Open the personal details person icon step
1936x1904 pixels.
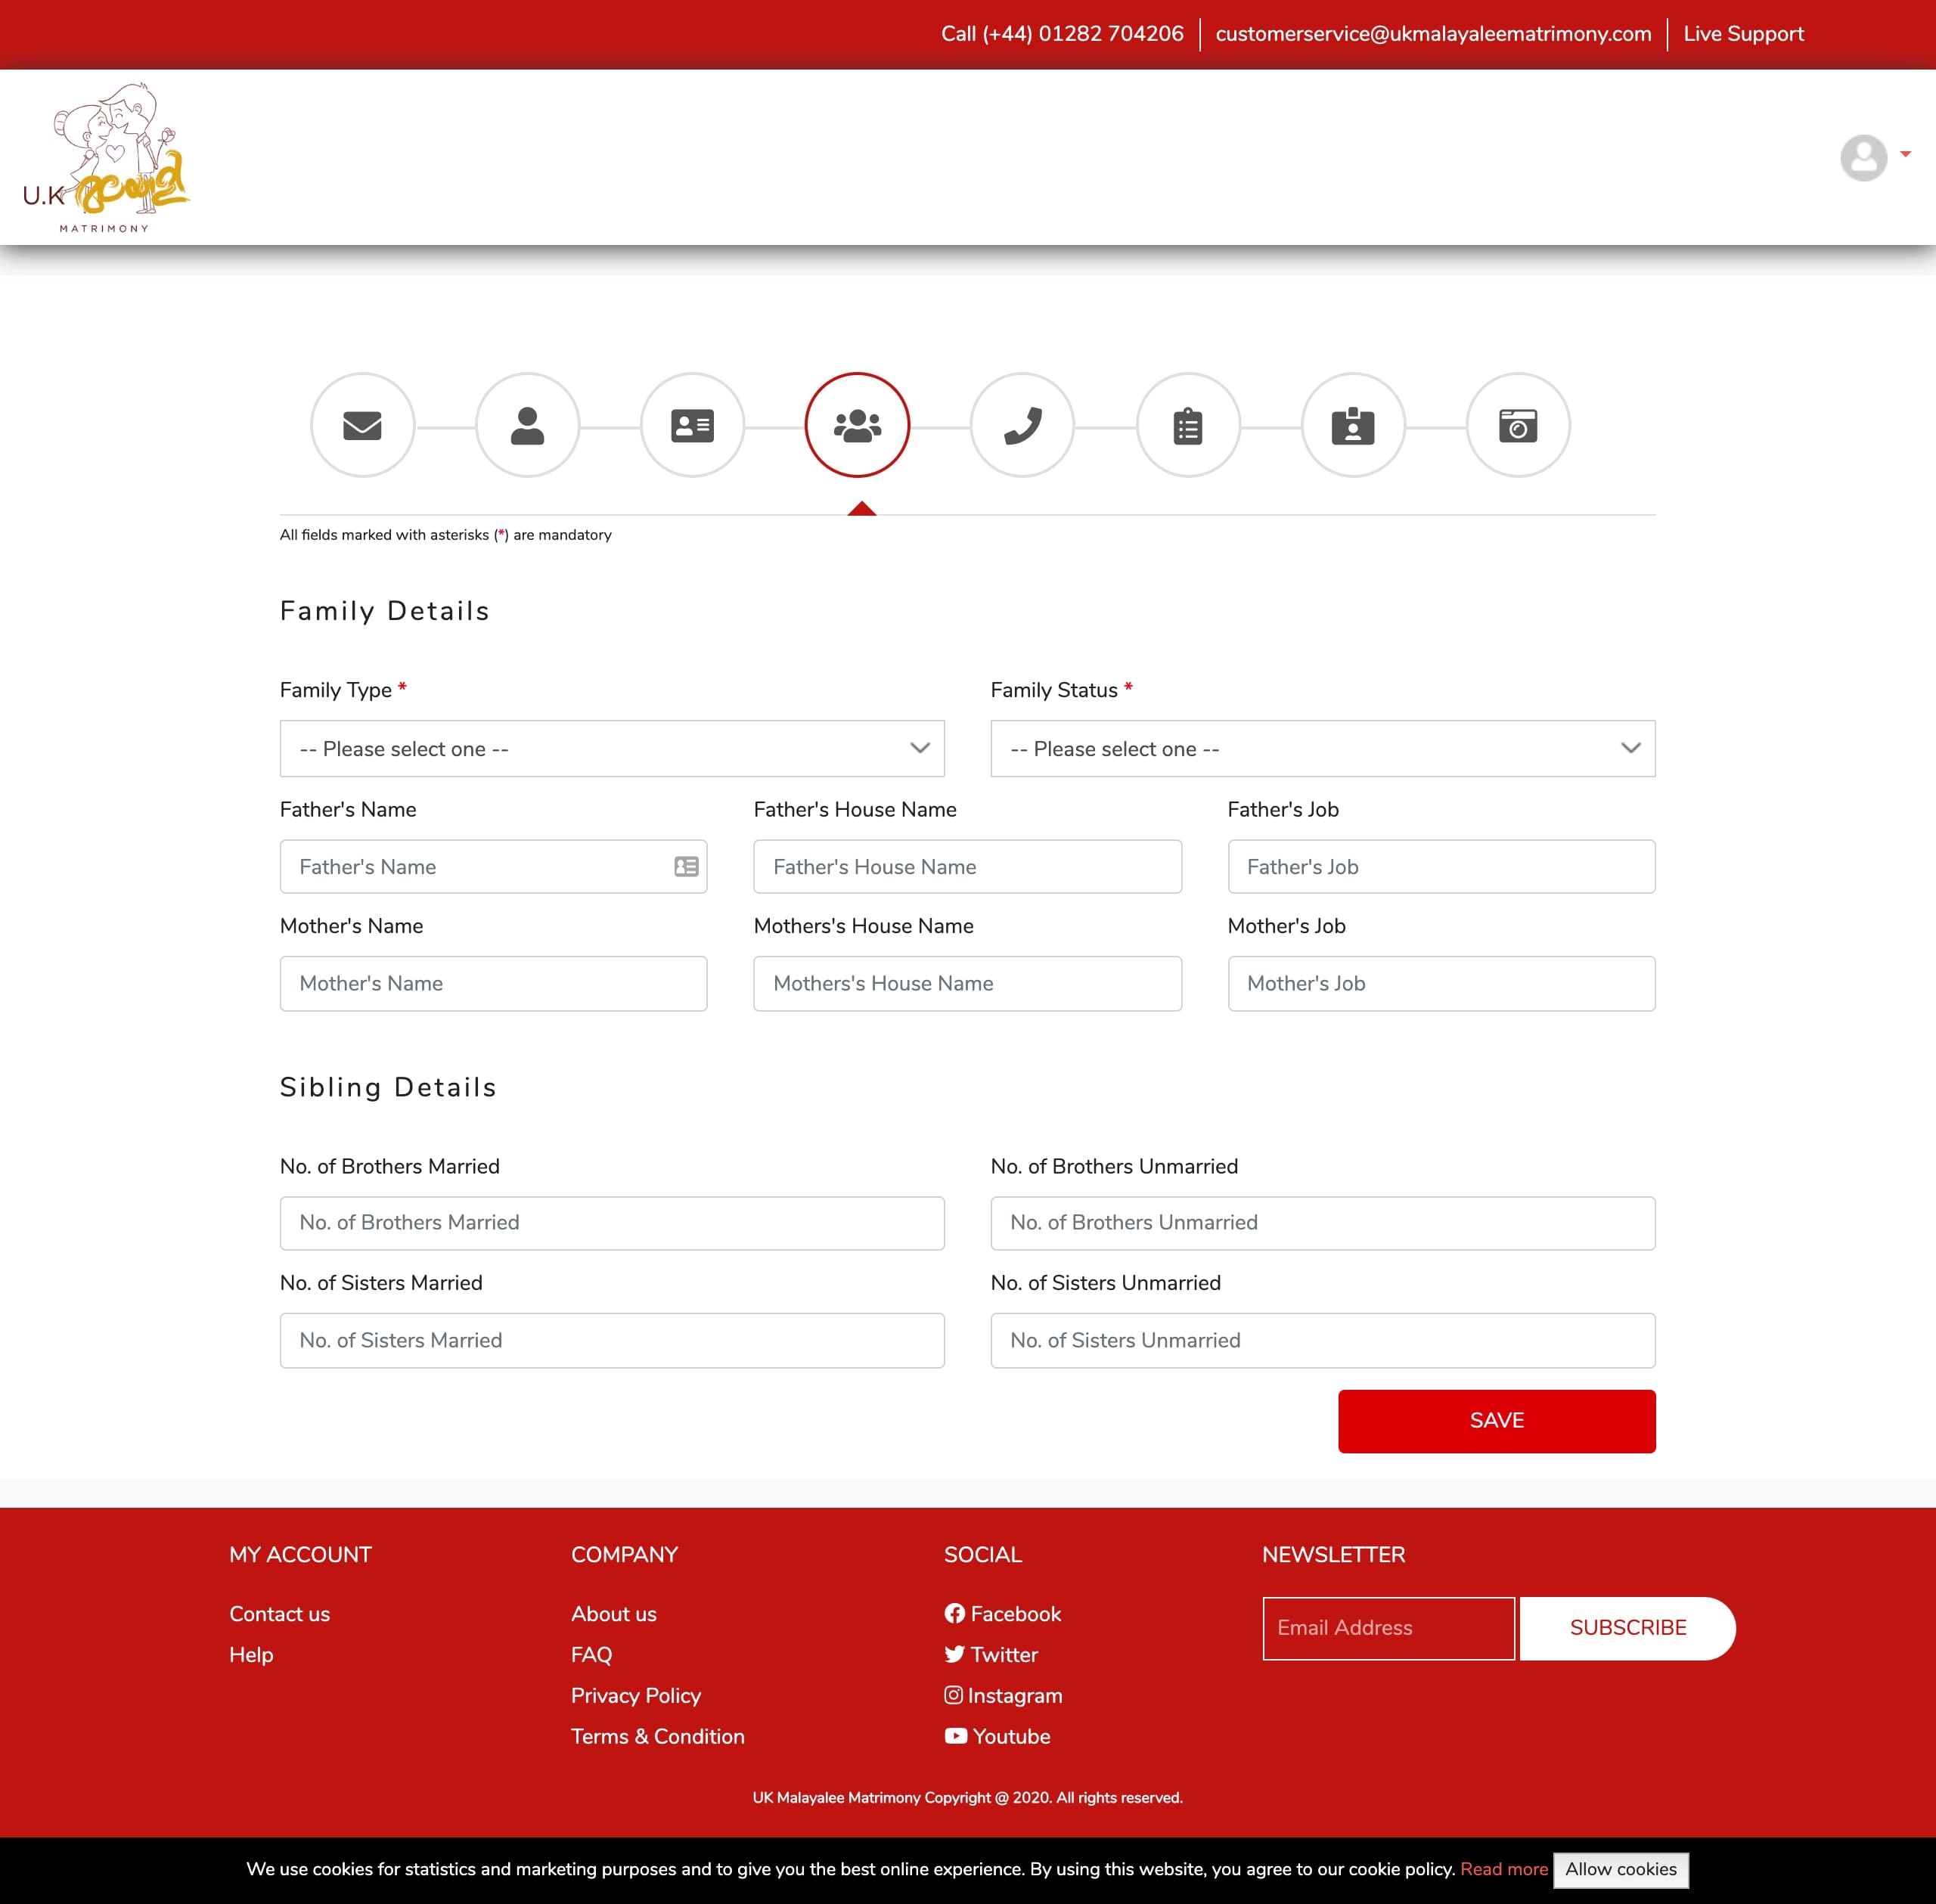527,425
